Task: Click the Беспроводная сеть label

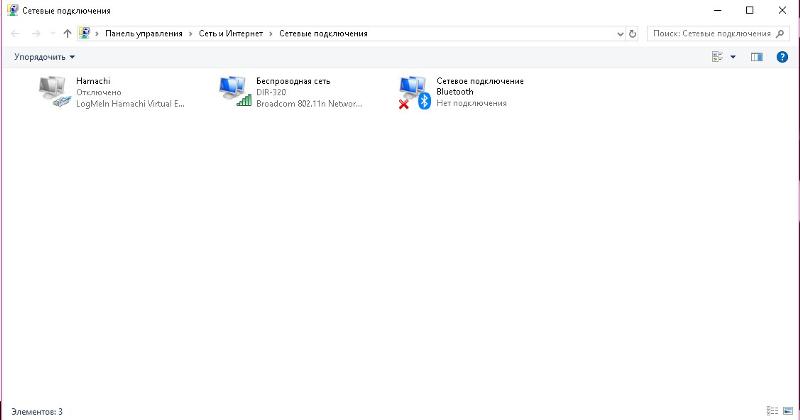Action: pos(293,81)
